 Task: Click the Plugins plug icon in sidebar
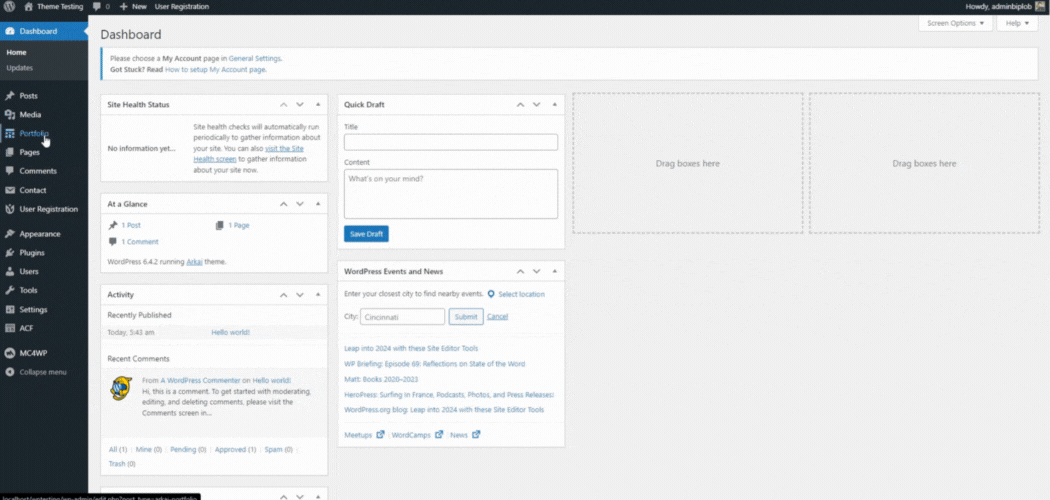[x=10, y=253]
